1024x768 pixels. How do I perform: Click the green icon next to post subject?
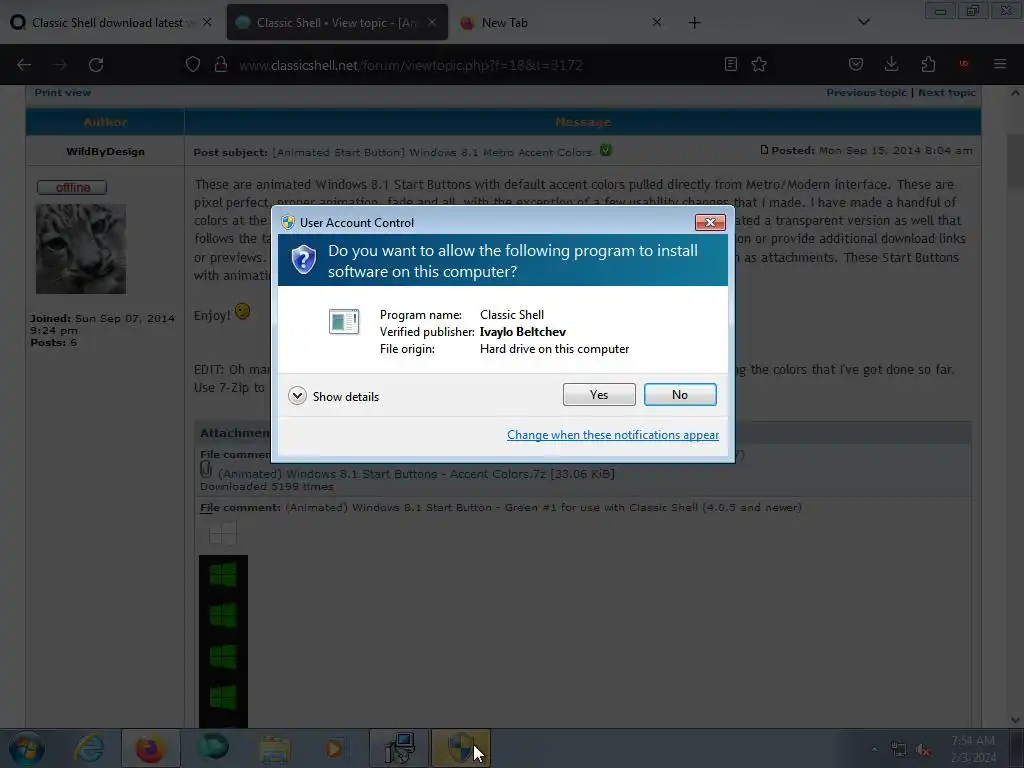[x=606, y=150]
